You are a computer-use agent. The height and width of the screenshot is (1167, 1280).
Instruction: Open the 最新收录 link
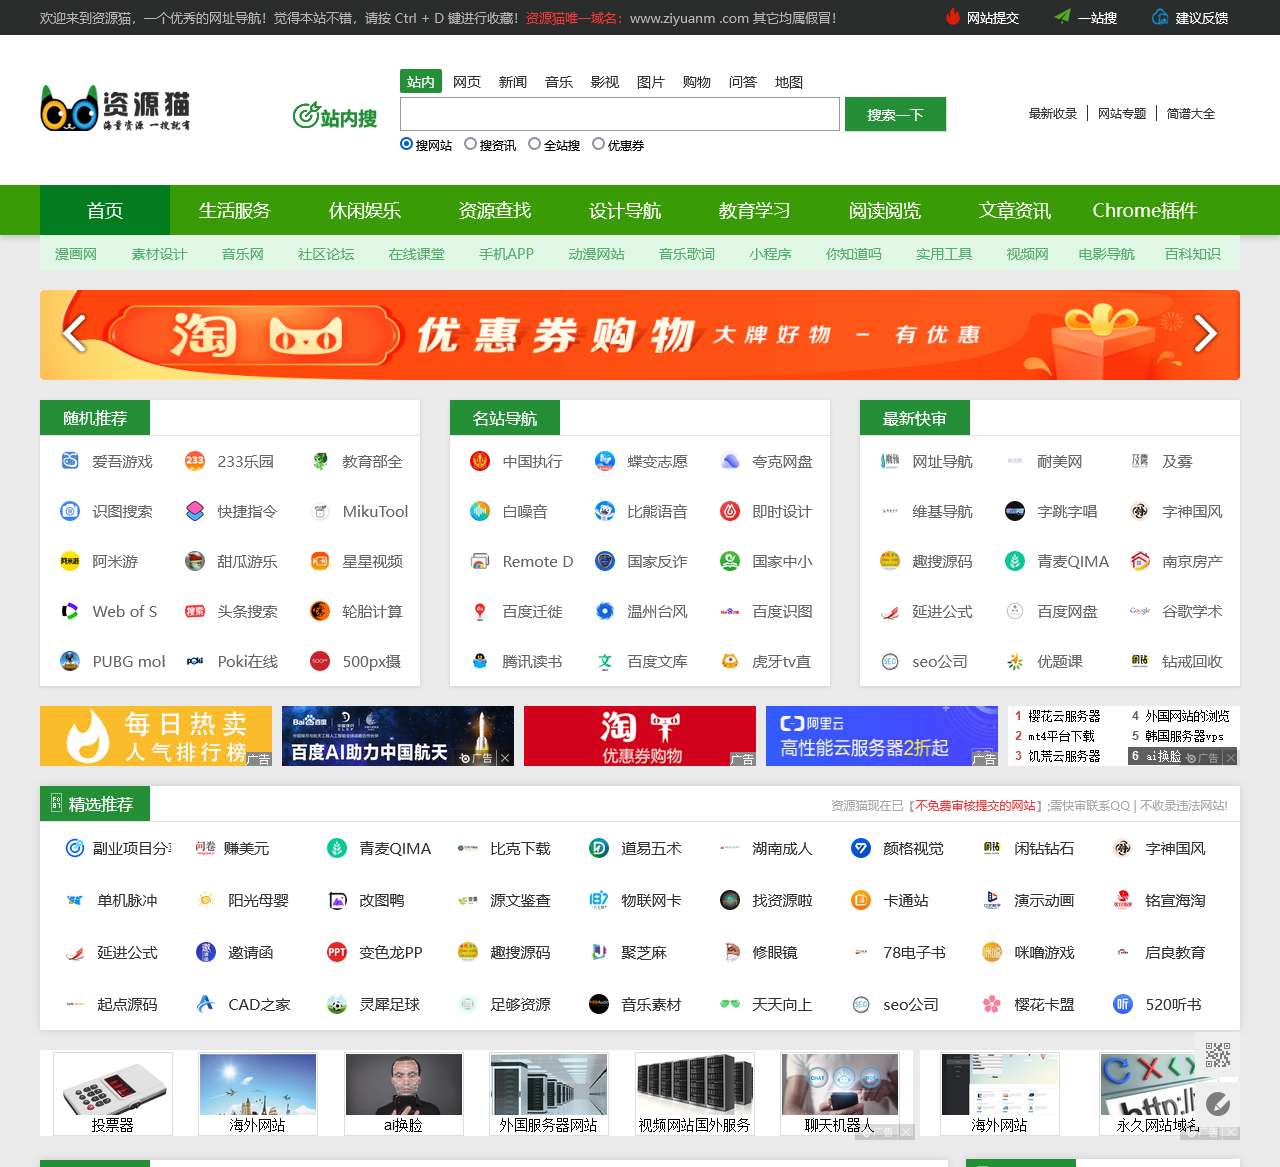[1052, 113]
